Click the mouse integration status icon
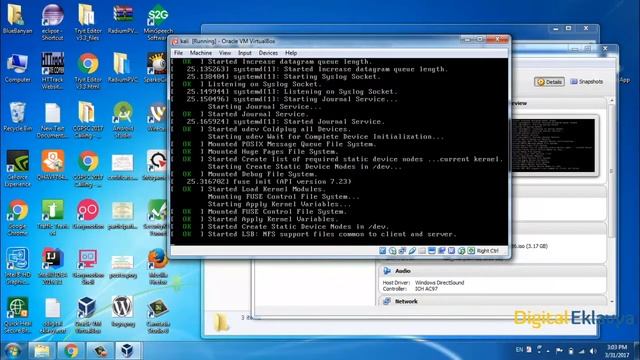Screen dimensions: 640x360 462,251
